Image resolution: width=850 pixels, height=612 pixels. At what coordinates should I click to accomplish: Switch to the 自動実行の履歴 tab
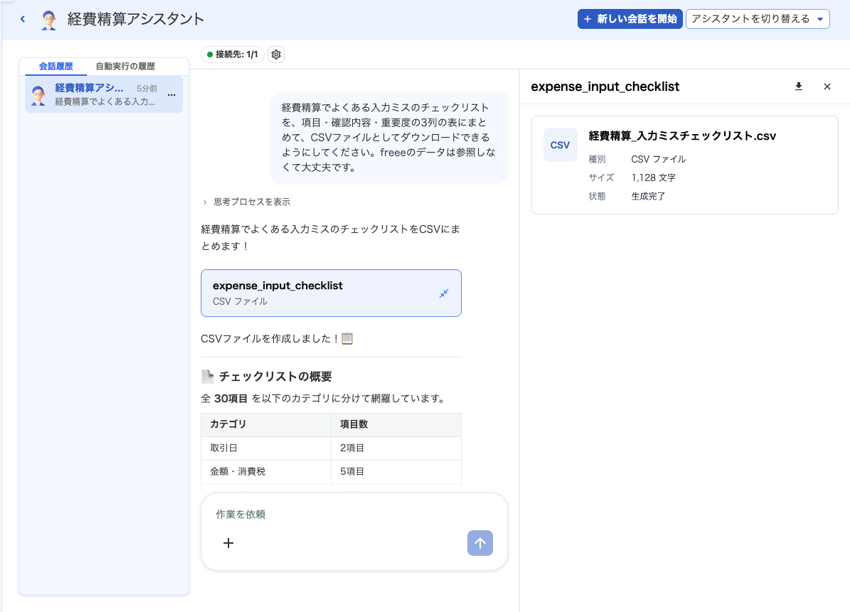125,66
